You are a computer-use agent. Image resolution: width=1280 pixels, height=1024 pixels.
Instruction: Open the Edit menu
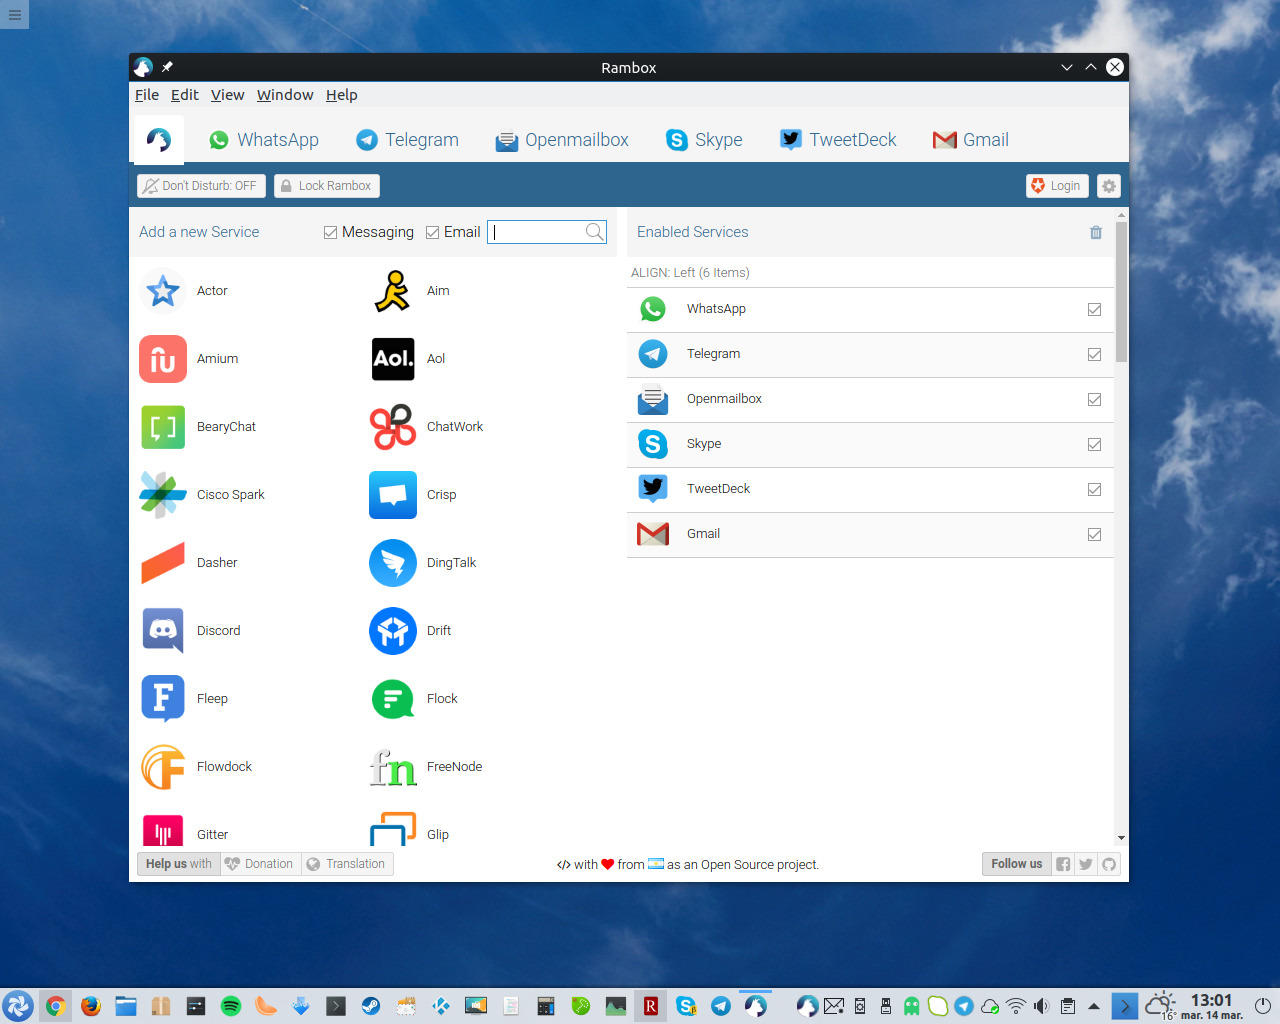coord(185,95)
